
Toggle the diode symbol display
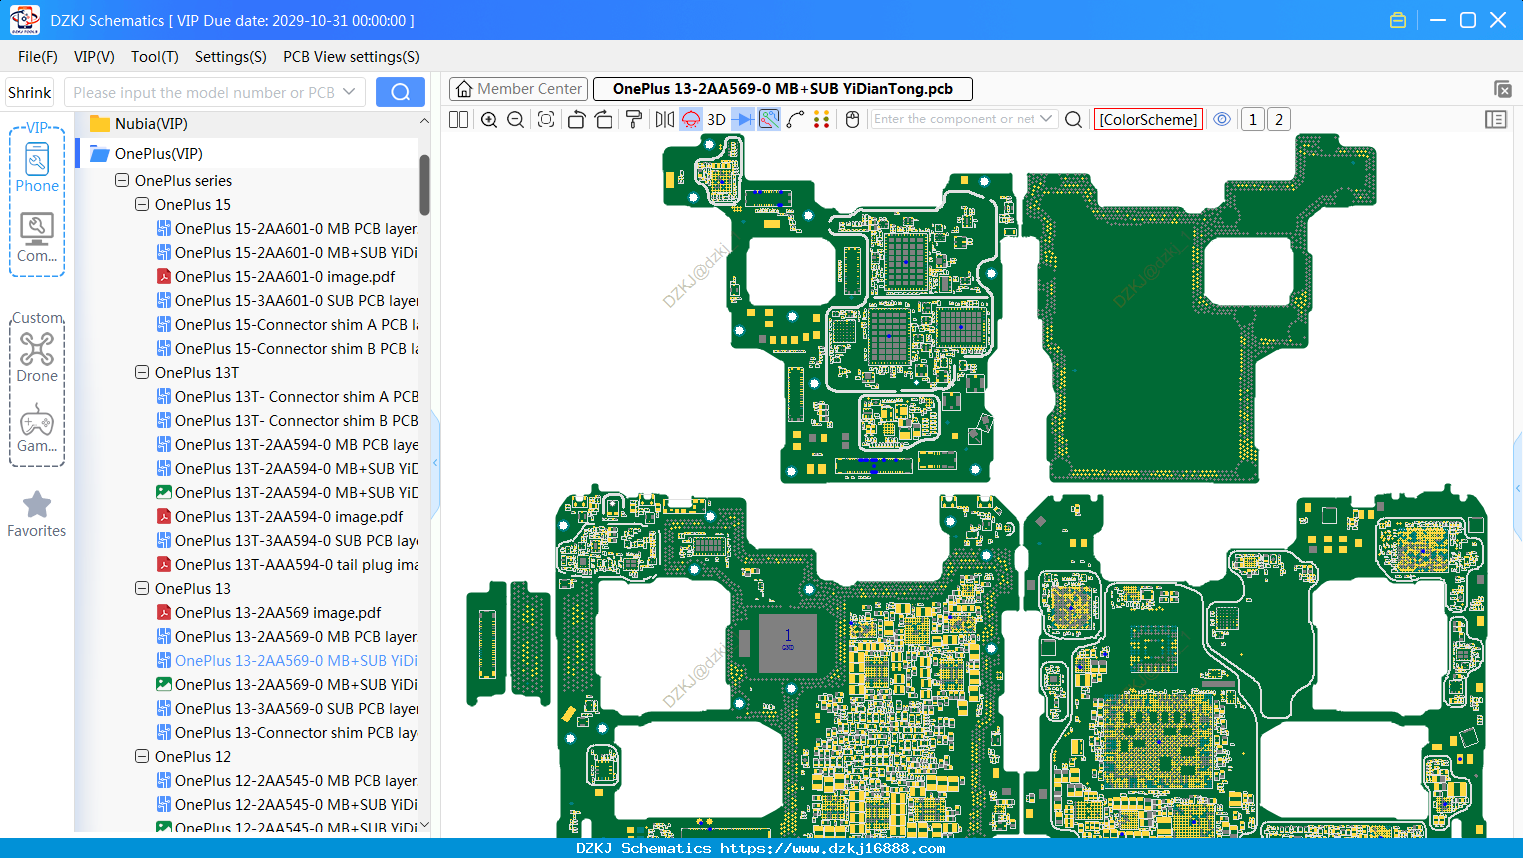coord(742,119)
